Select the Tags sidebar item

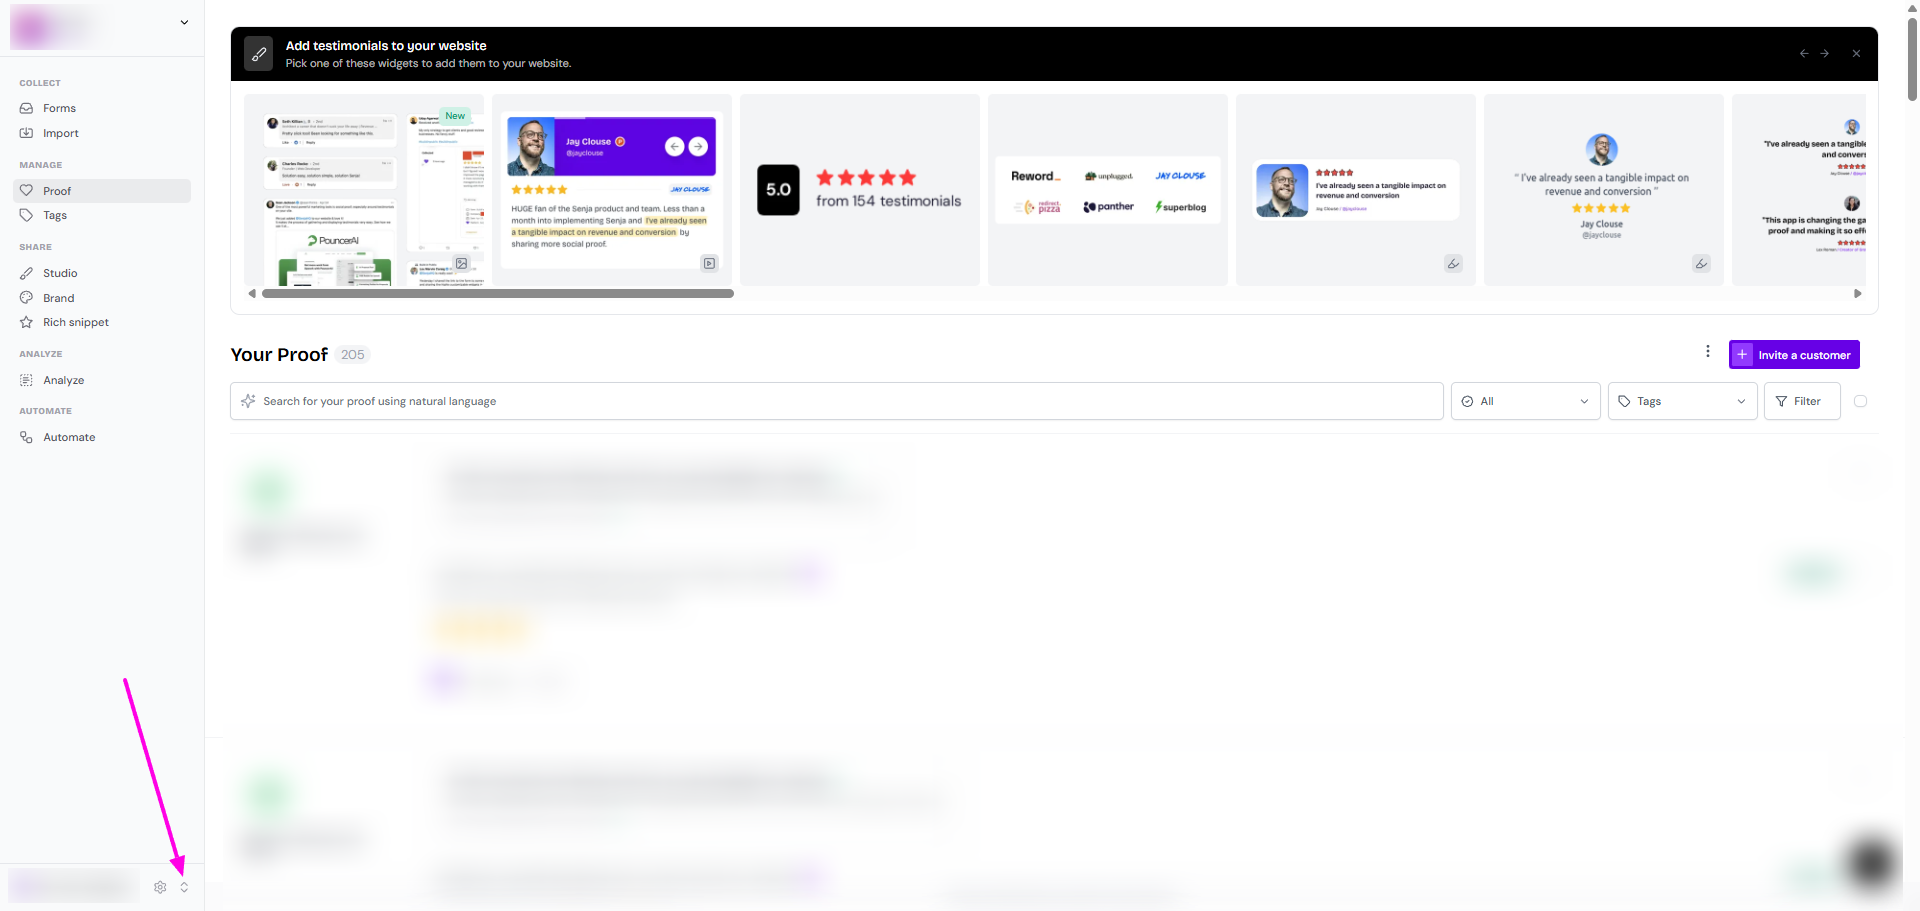[55, 215]
